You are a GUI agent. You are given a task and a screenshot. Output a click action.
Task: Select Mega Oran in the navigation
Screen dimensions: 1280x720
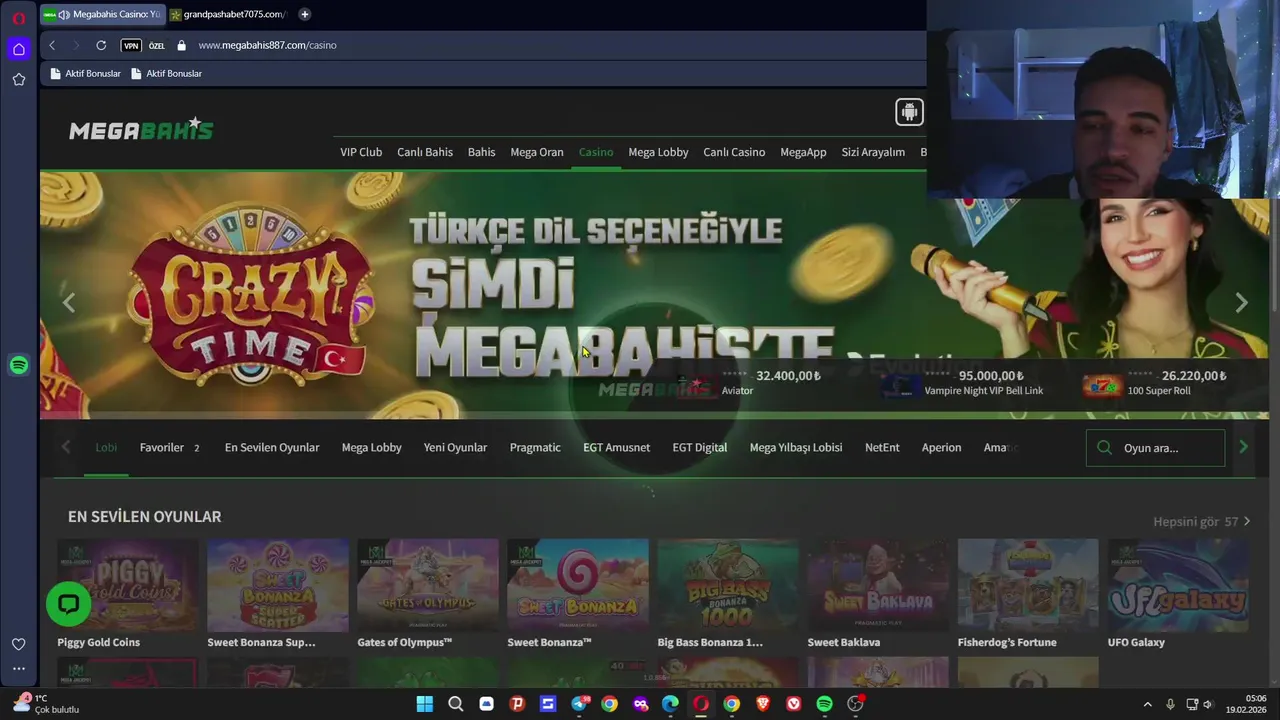coord(537,152)
